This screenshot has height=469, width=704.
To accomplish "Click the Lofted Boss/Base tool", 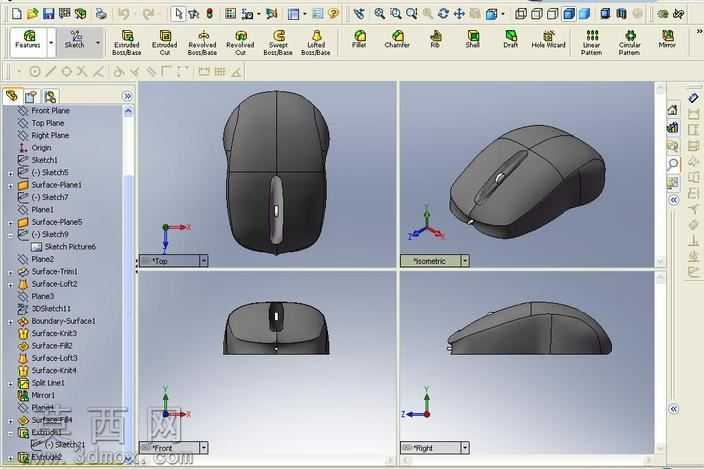I will (x=316, y=43).
